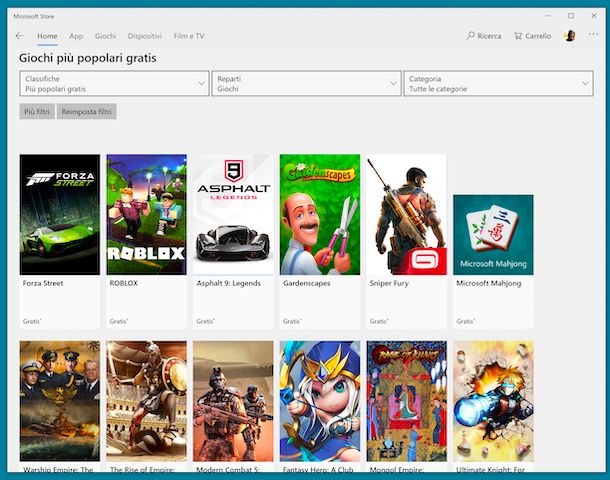Click the Forza Street title text

coord(43,283)
